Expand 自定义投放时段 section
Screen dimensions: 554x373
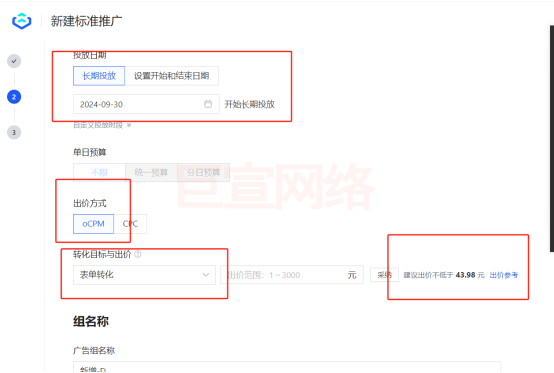point(102,125)
